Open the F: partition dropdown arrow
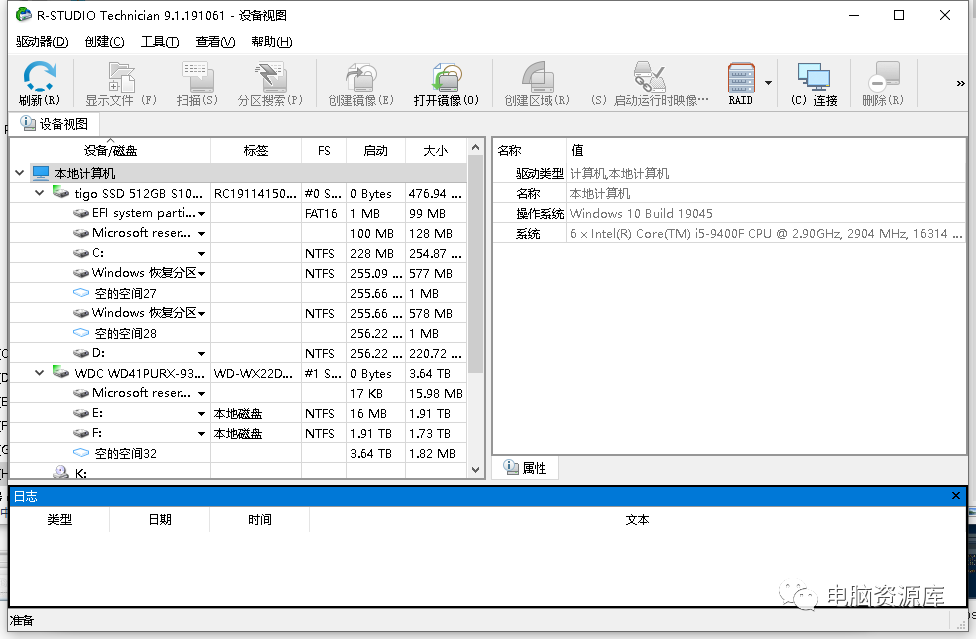976x639 pixels. tap(201, 434)
